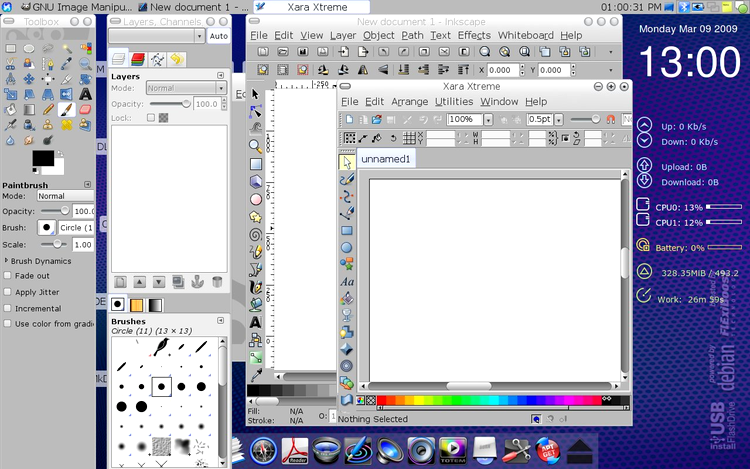Enable the Apply Jitter checkbox

click(x=7, y=292)
